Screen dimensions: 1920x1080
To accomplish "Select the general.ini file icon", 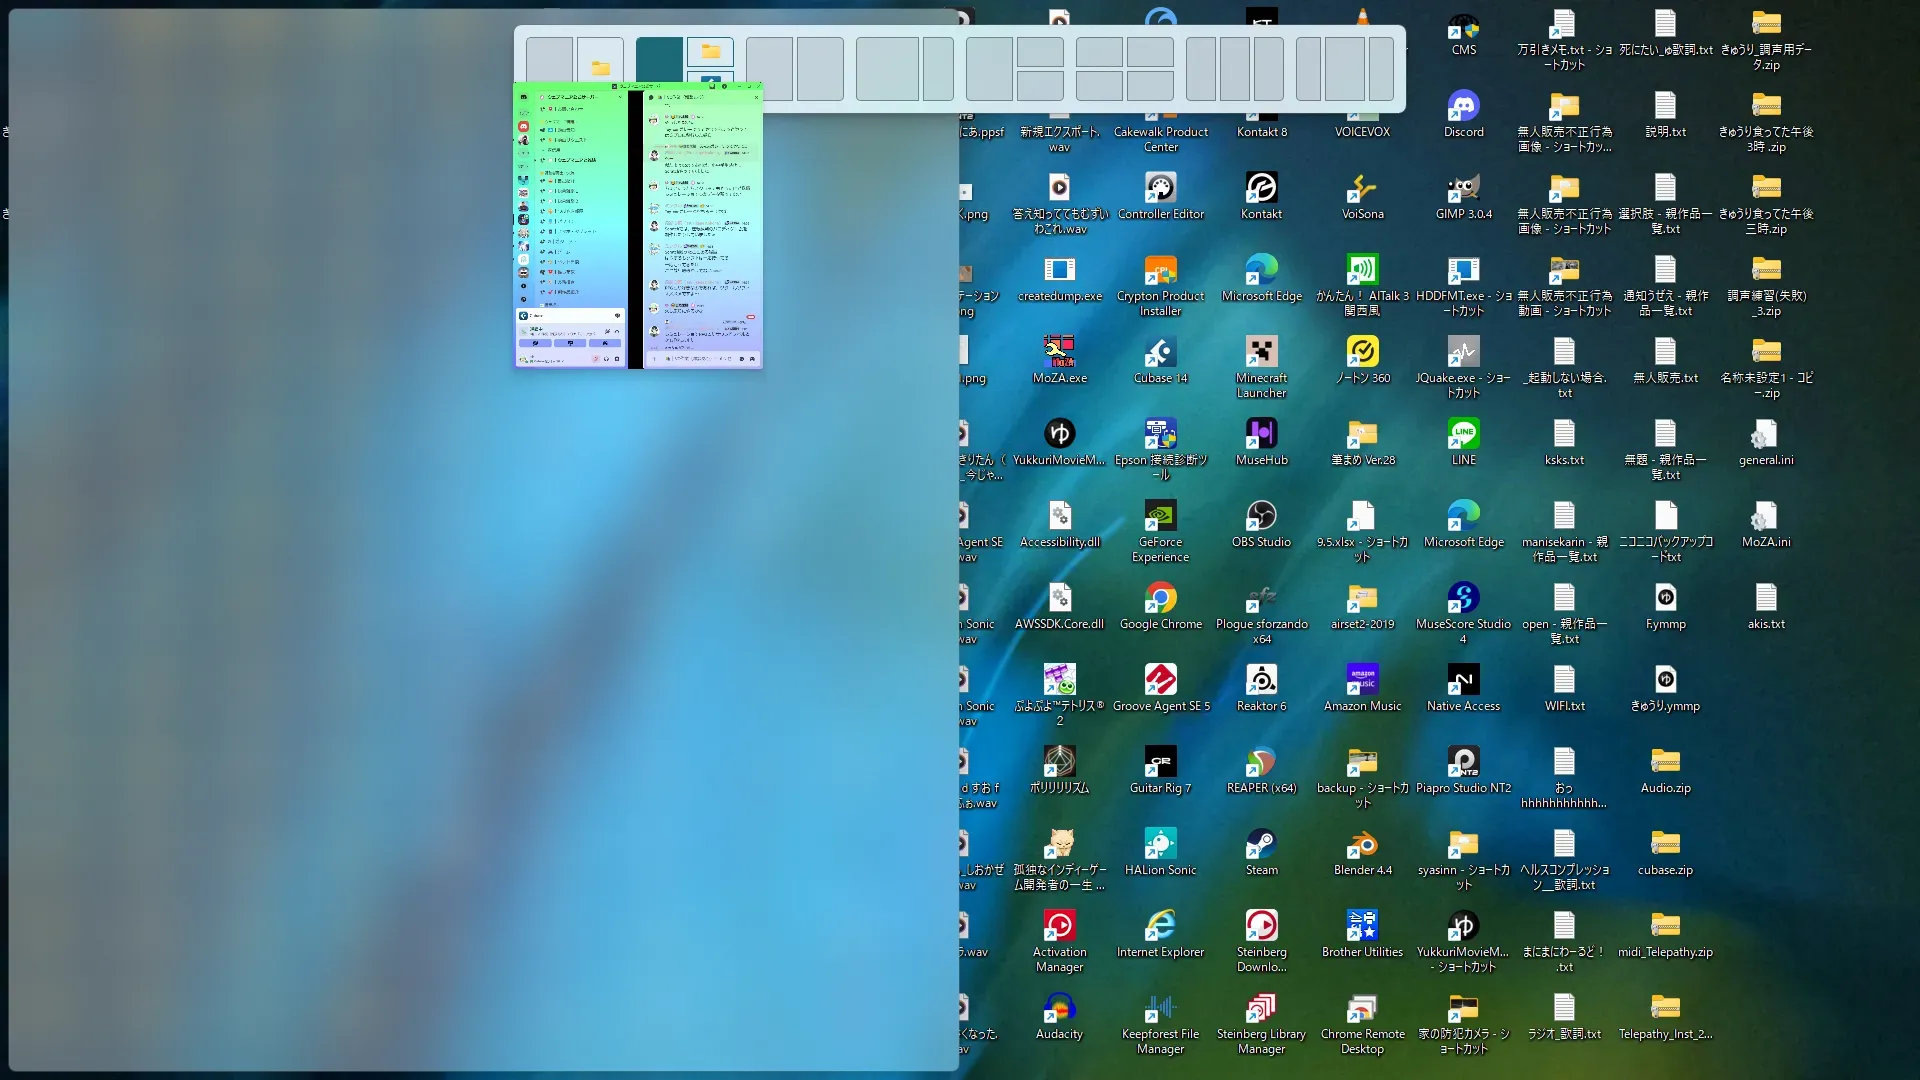I will point(1766,435).
